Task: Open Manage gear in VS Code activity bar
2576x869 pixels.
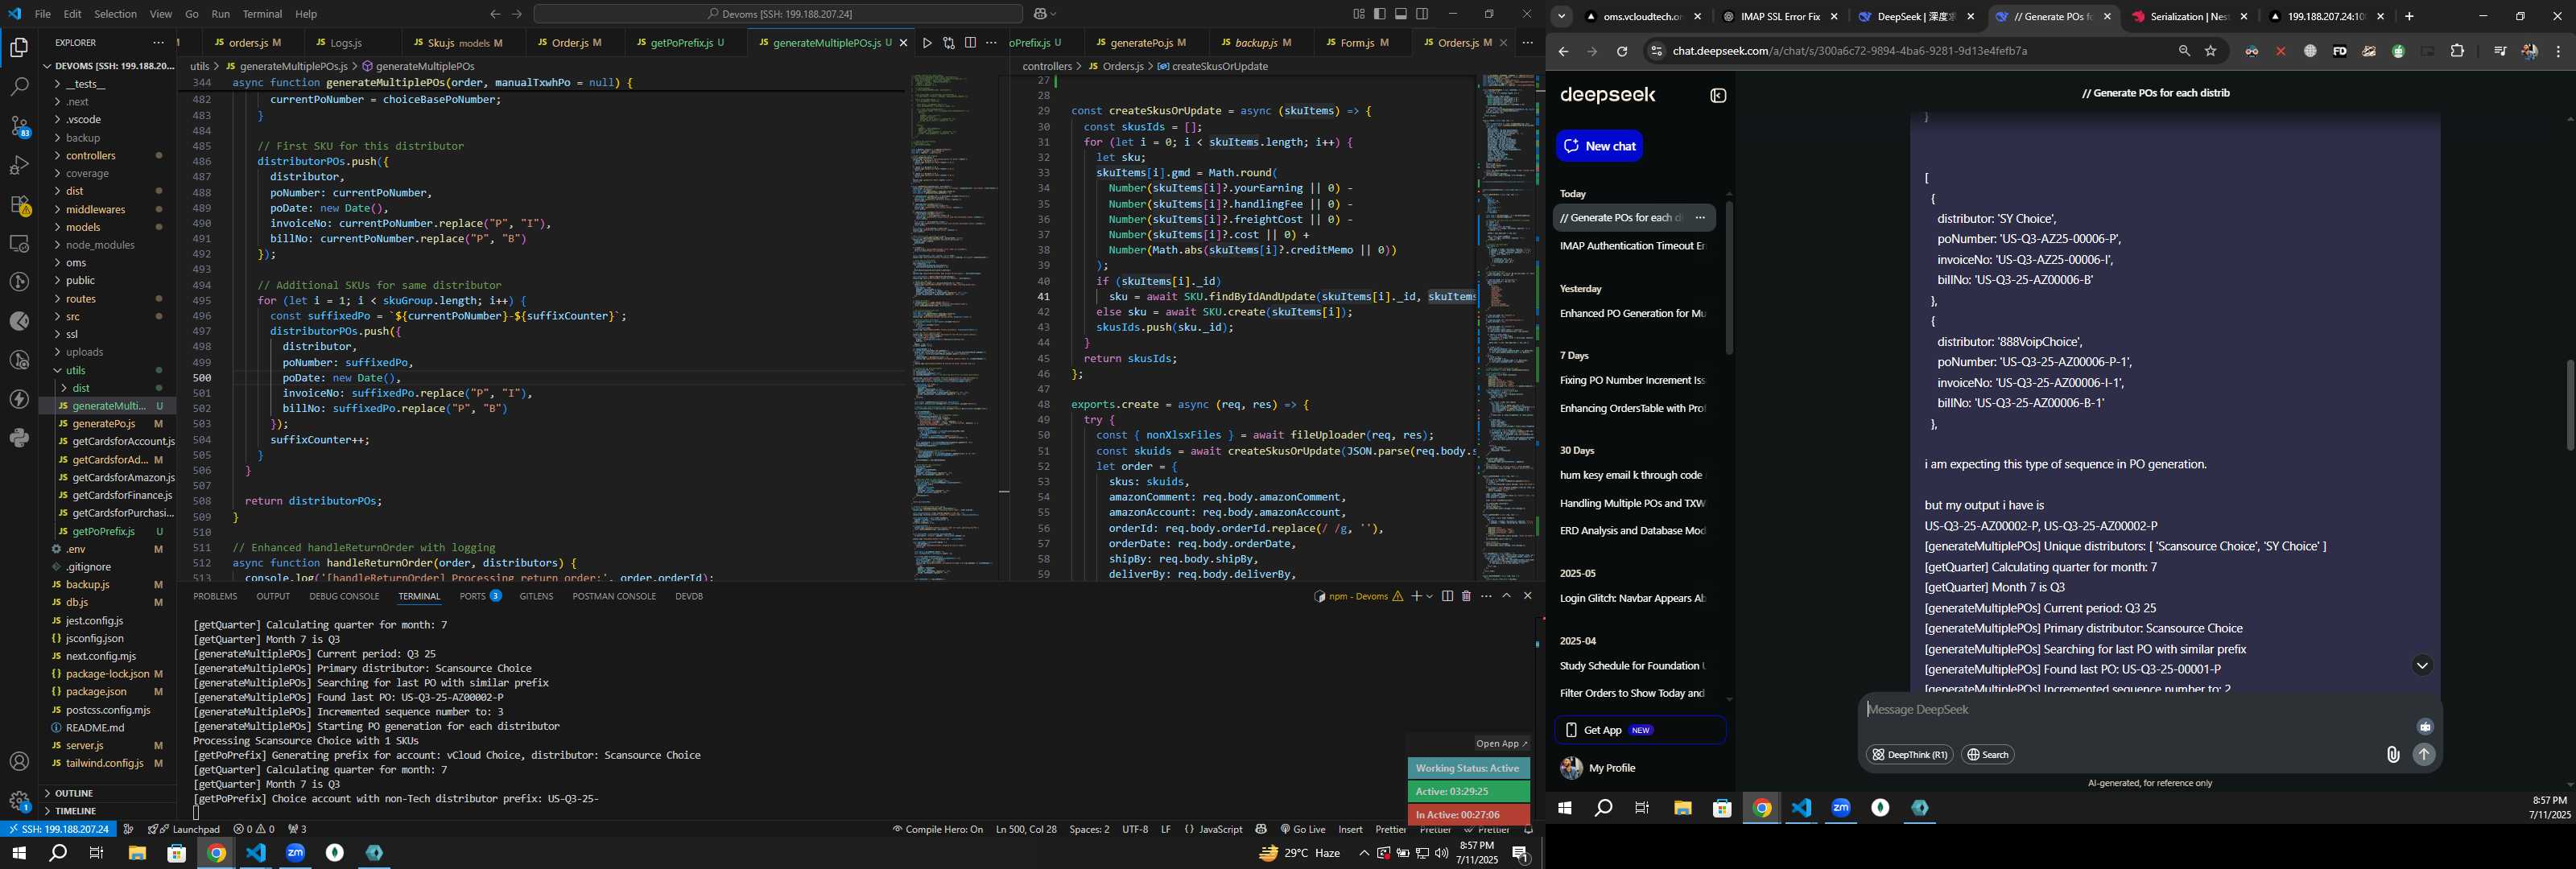Action: coord(19,801)
